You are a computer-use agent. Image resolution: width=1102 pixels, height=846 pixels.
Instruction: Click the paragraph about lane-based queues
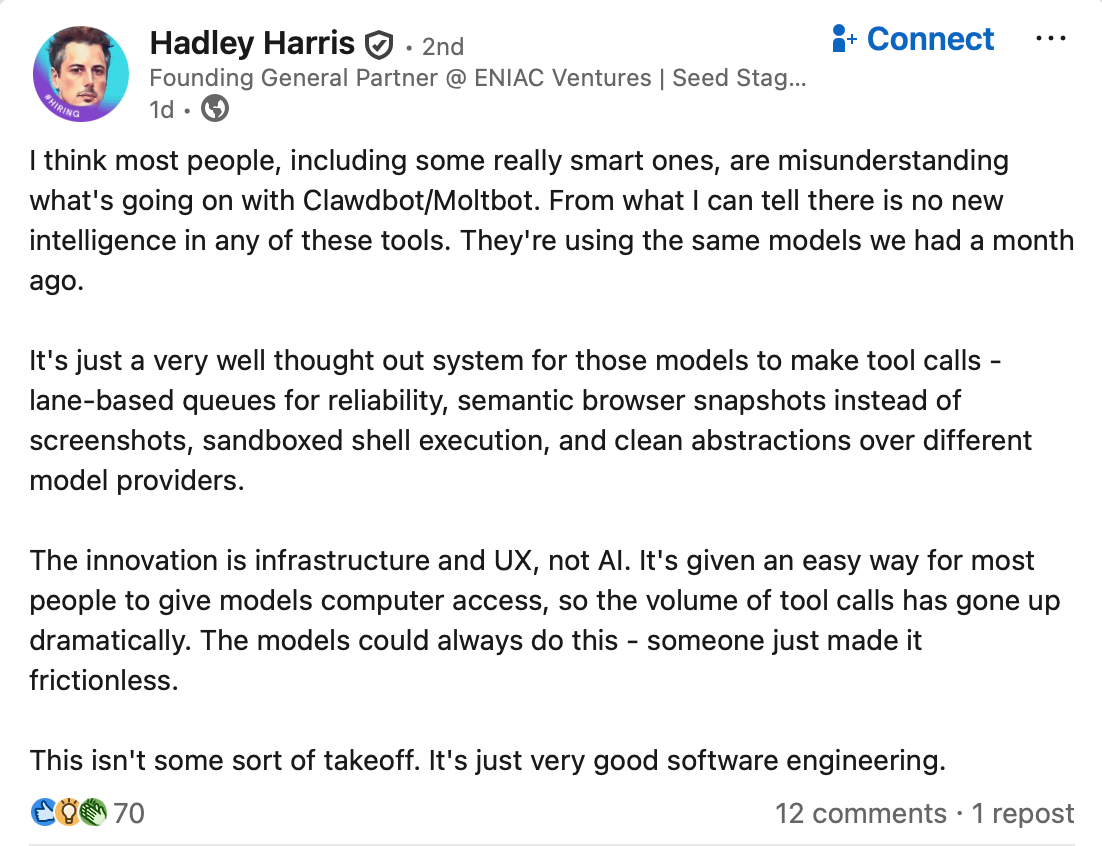point(531,420)
